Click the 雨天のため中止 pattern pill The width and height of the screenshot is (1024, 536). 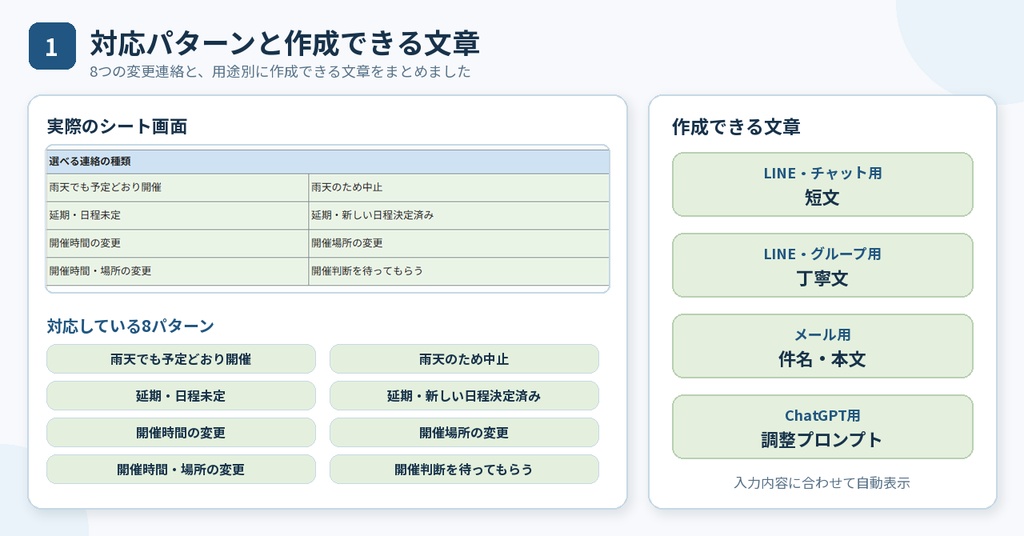[x=464, y=359]
